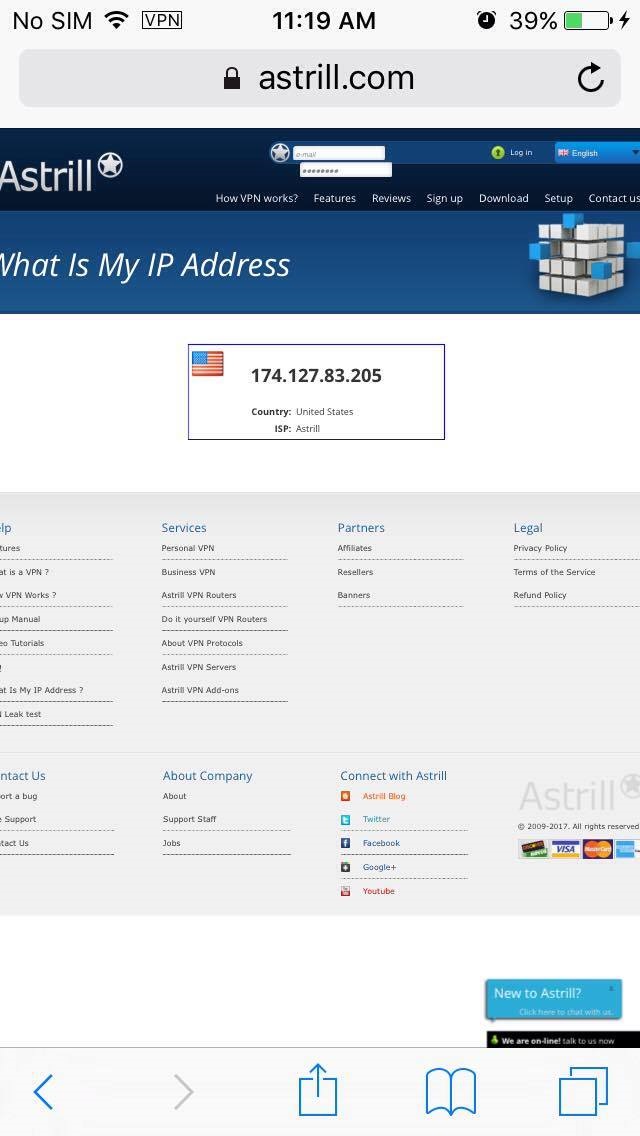Click the Facebook icon
Viewport: 640px width, 1136px height.
coord(346,843)
